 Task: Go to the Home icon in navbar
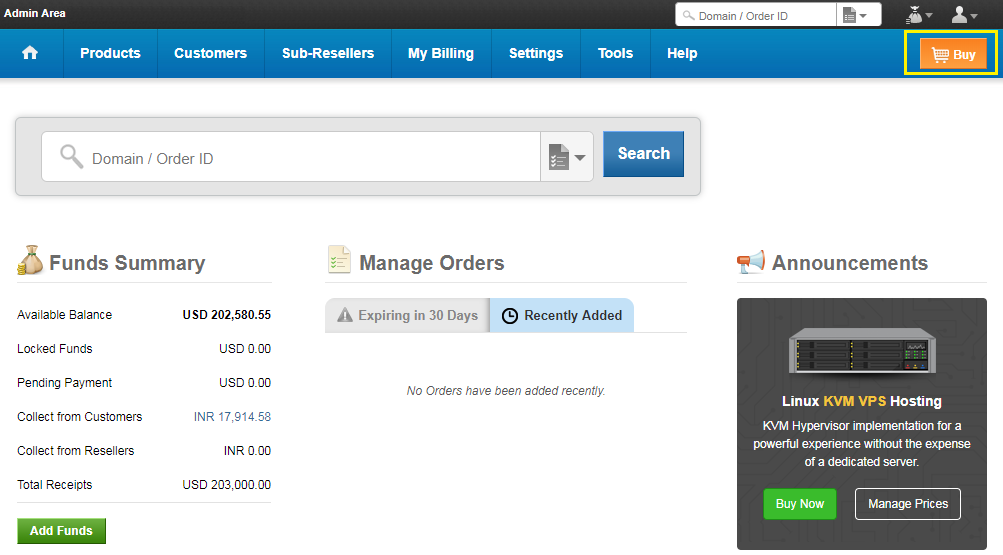(x=30, y=53)
